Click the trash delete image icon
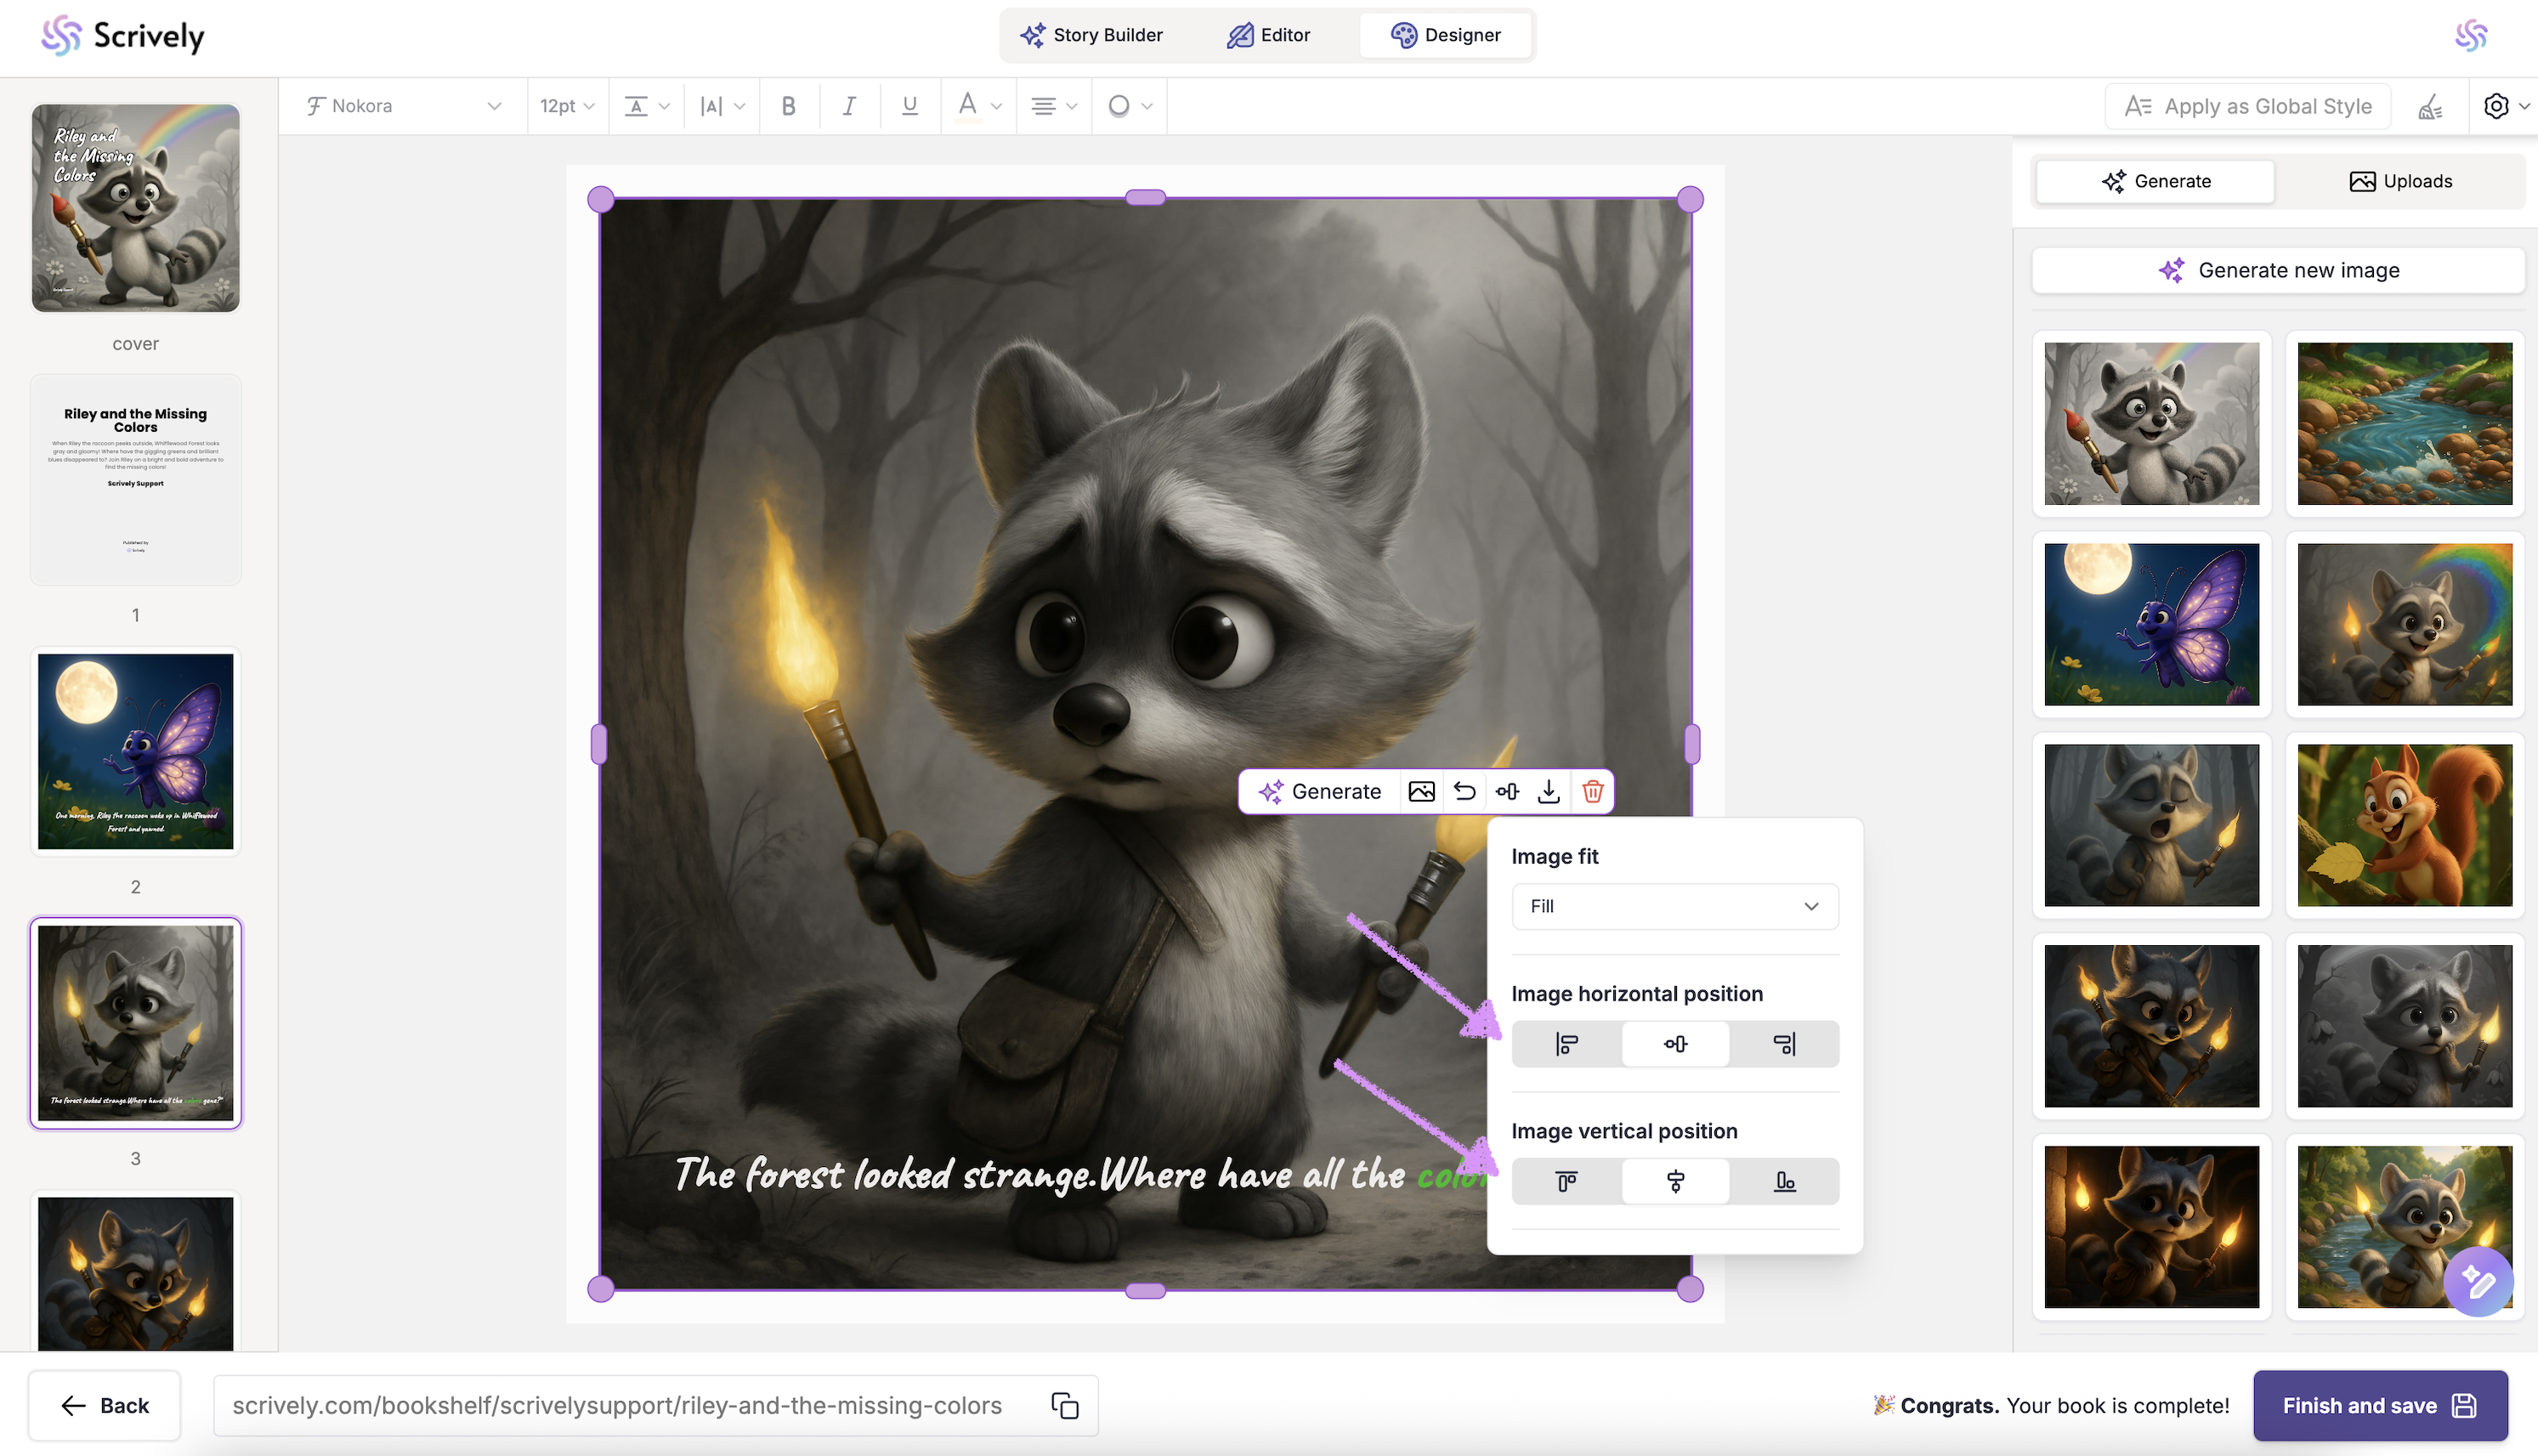2538x1456 pixels. (x=1592, y=791)
